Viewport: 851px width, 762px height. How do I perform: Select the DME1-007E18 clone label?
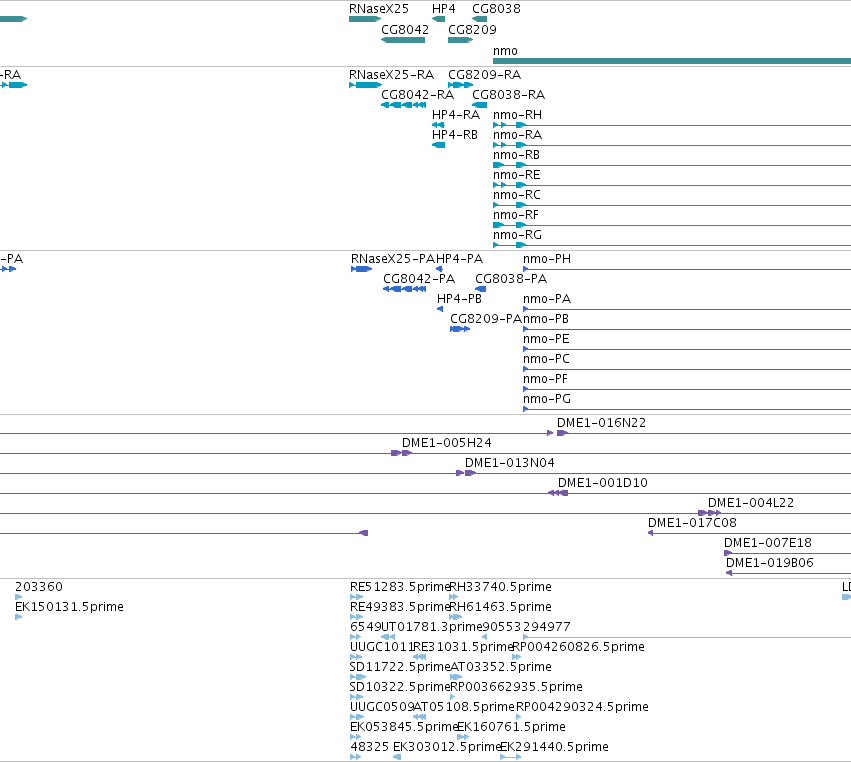(768, 543)
